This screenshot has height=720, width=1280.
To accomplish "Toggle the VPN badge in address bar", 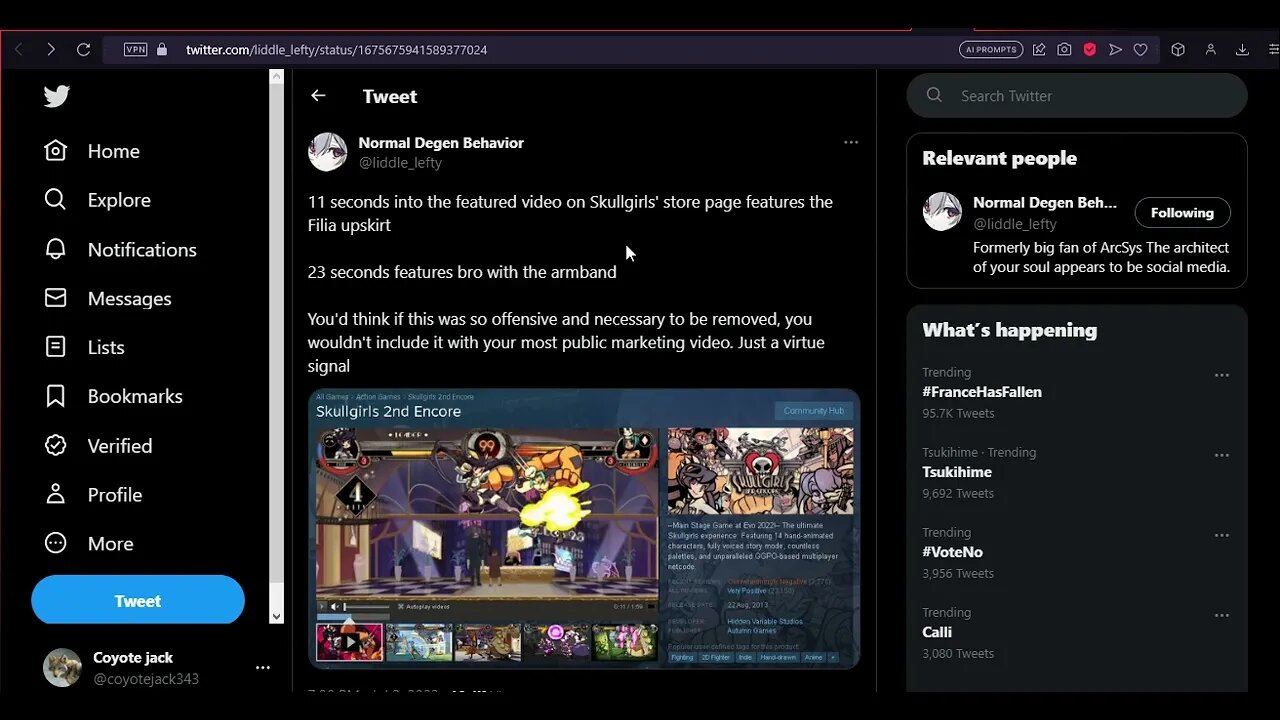I will [135, 49].
